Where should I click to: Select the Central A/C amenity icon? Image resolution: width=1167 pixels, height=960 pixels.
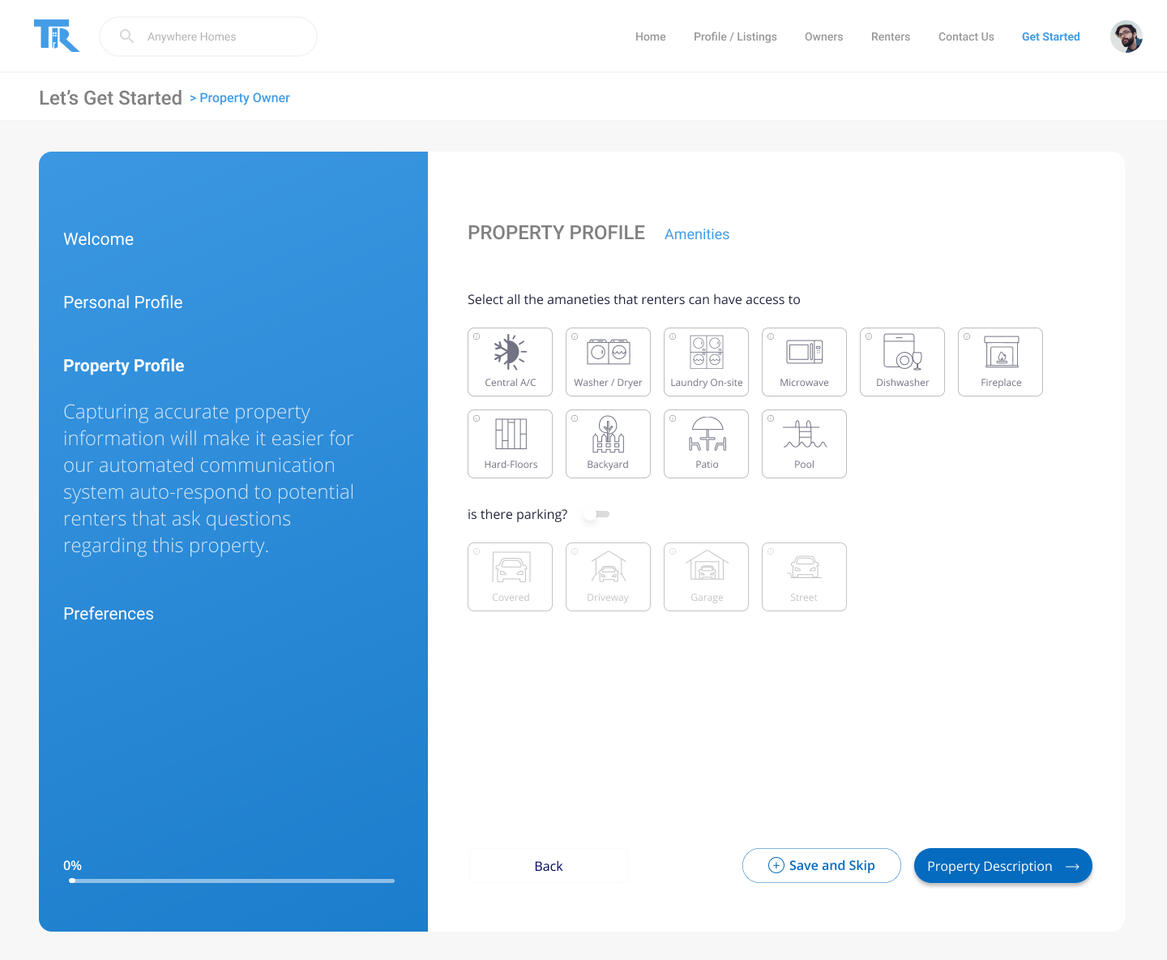[x=510, y=361]
